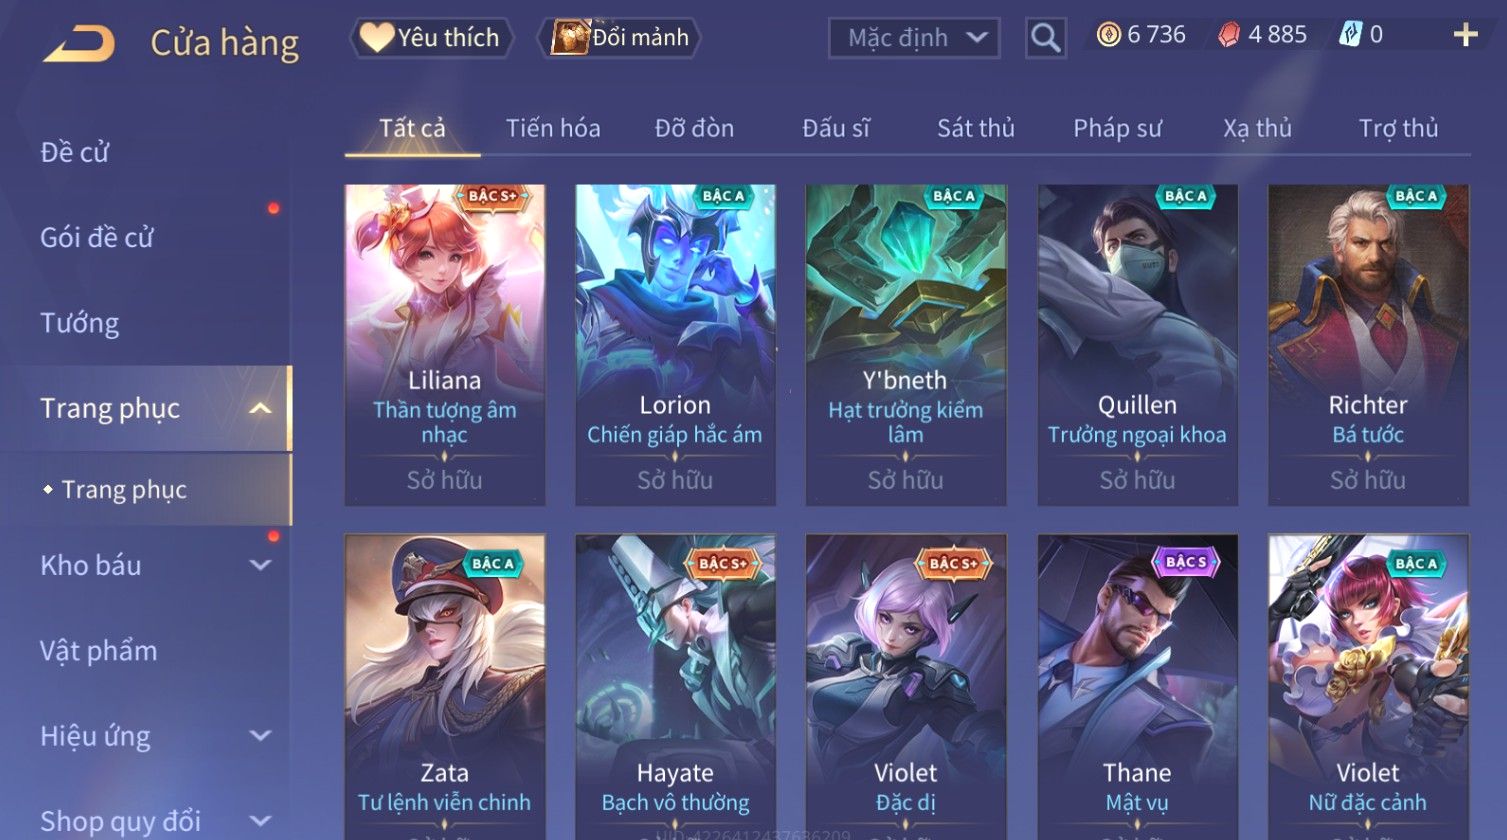Open the Mặc định sort dropdown
This screenshot has width=1507, height=840.
914,38
